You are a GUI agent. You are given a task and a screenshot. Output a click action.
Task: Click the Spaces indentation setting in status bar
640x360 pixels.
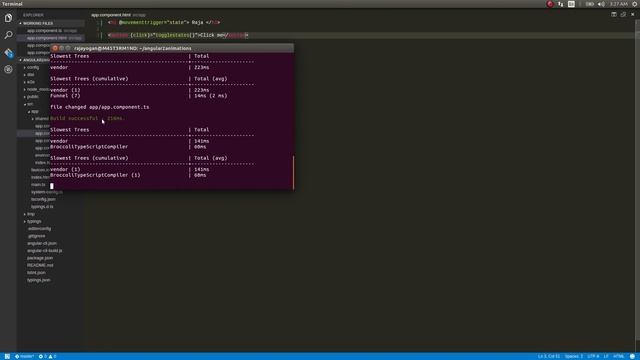pos(573,356)
